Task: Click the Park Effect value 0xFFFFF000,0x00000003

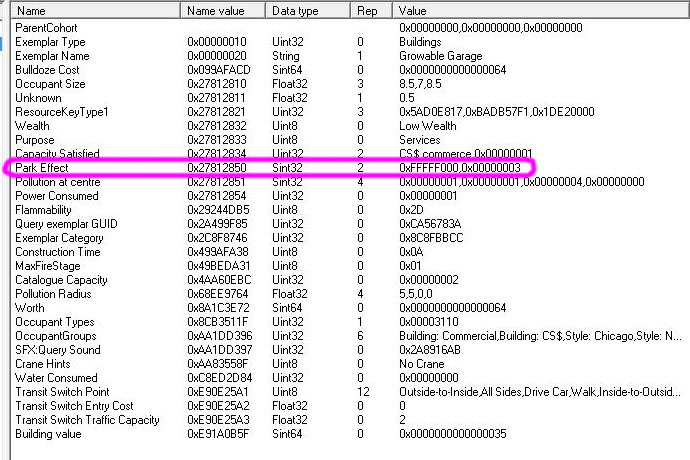Action: (x=459, y=168)
